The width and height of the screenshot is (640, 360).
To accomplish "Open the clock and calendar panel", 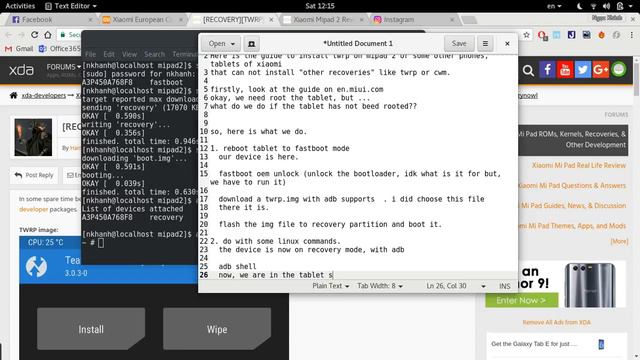I will point(320,6).
